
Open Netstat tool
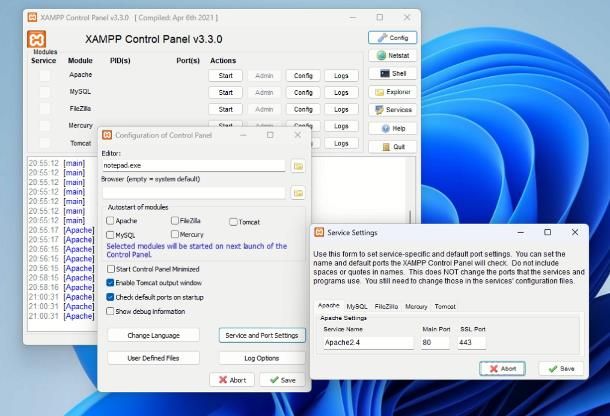392,55
